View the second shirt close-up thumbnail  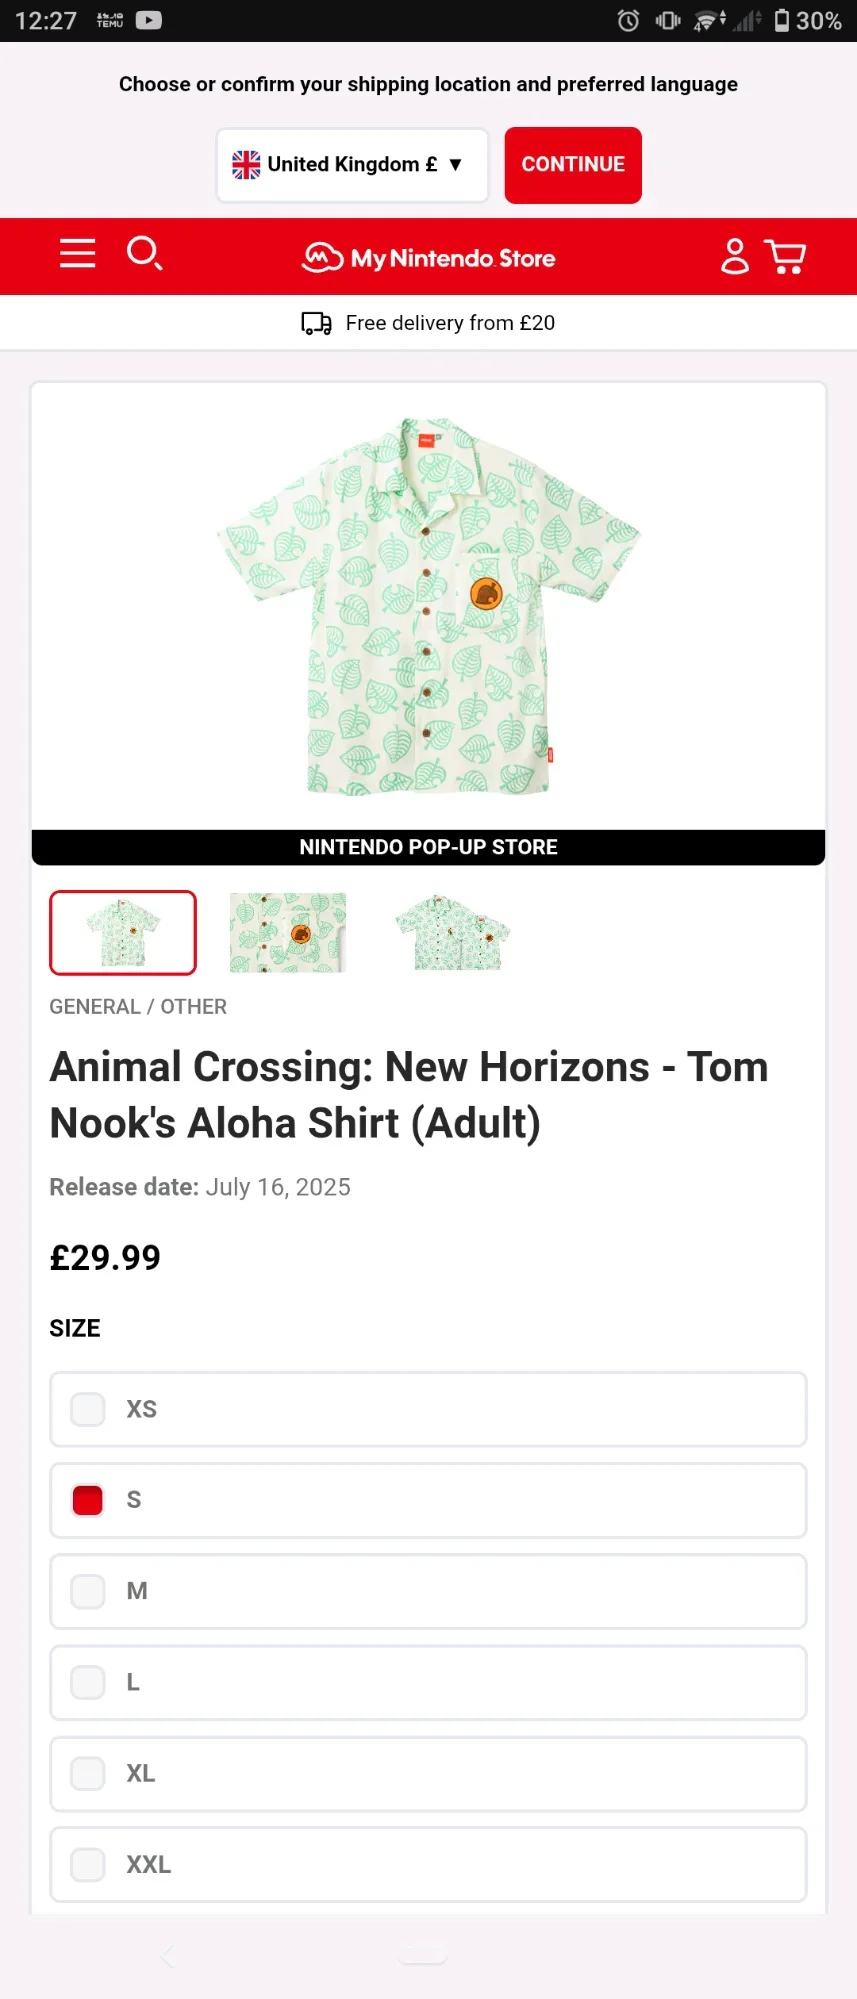pyautogui.click(x=288, y=933)
